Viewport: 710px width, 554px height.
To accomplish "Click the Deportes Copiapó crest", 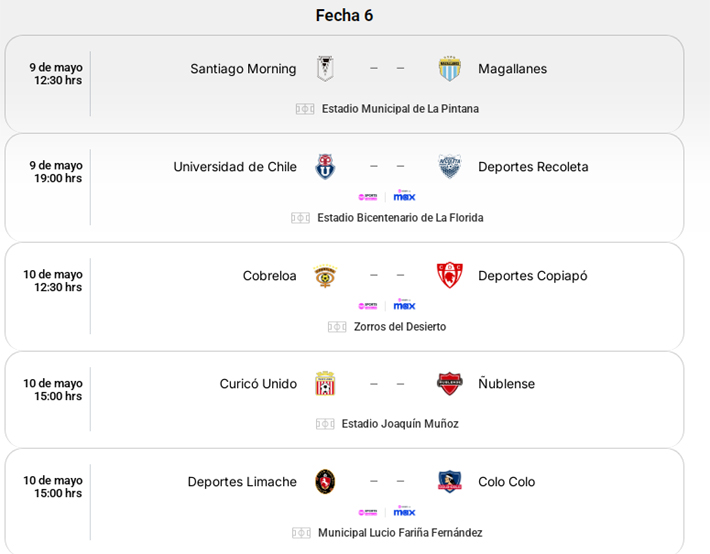I will pos(449,276).
